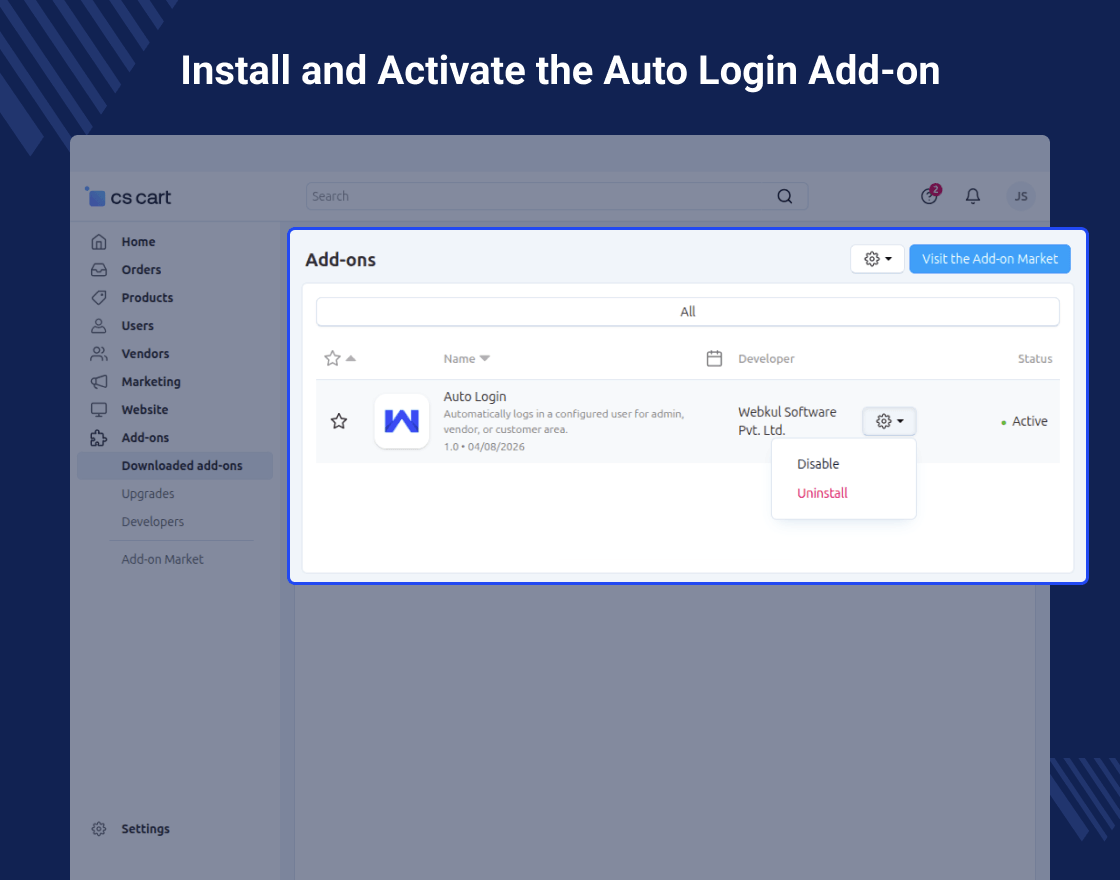Click the Auto Login add-on name
The image size is (1120, 880).
click(x=474, y=396)
